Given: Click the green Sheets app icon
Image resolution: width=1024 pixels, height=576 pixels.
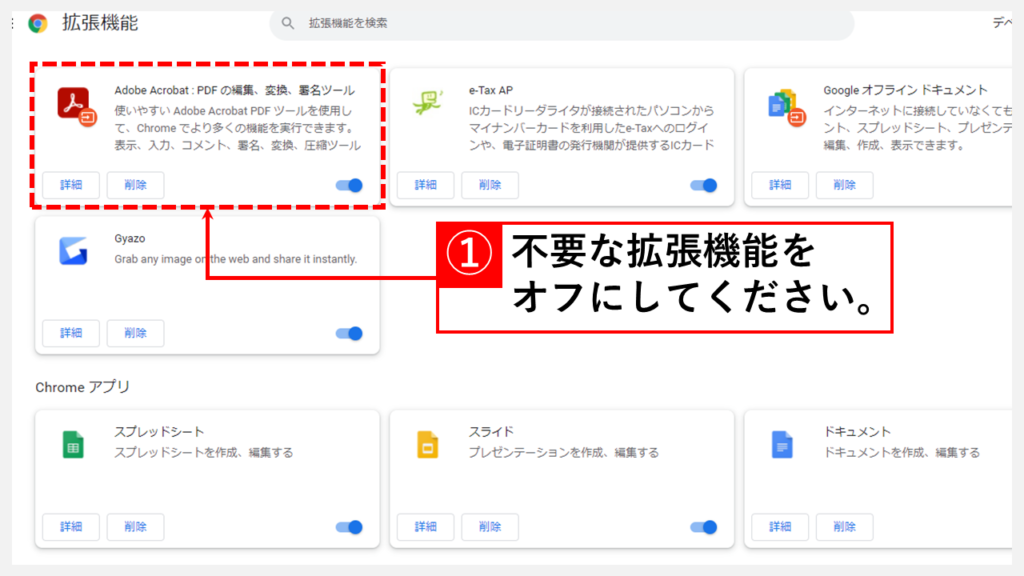Looking at the screenshot, I should 73,445.
